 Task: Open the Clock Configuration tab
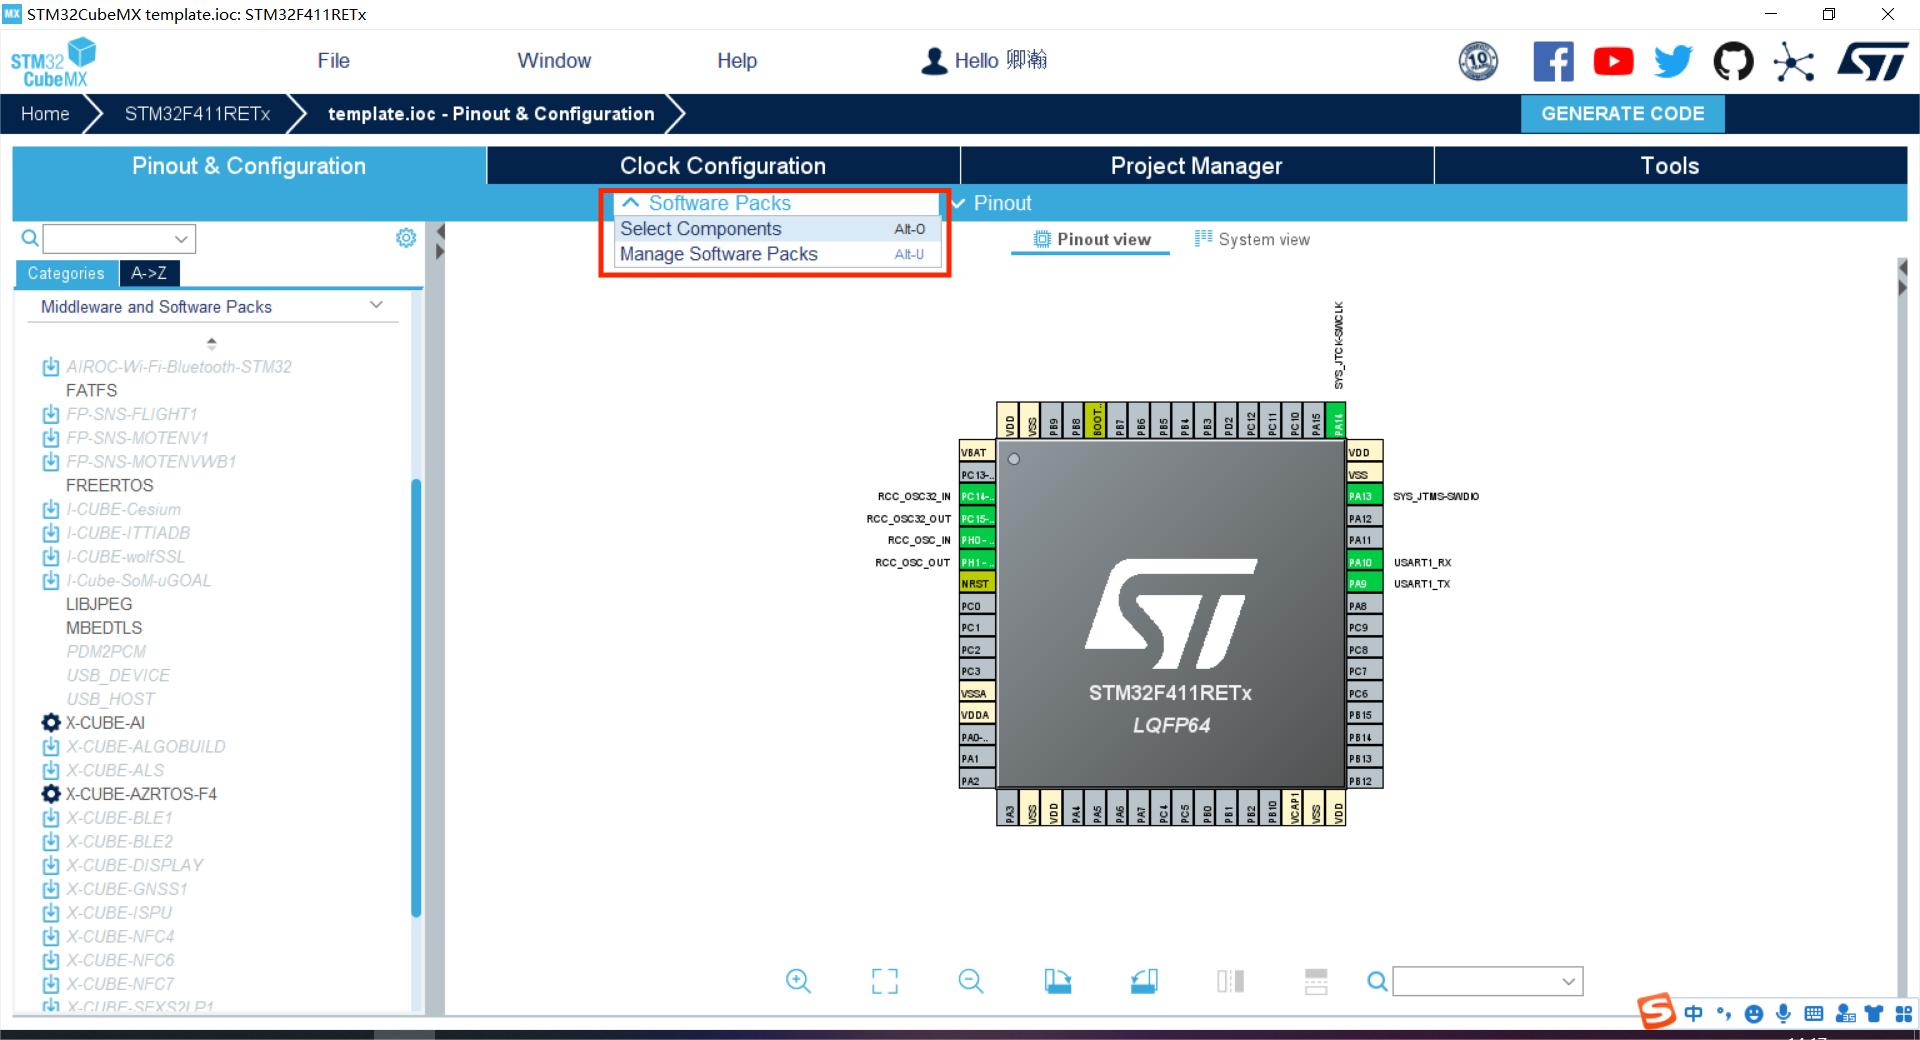pos(722,166)
